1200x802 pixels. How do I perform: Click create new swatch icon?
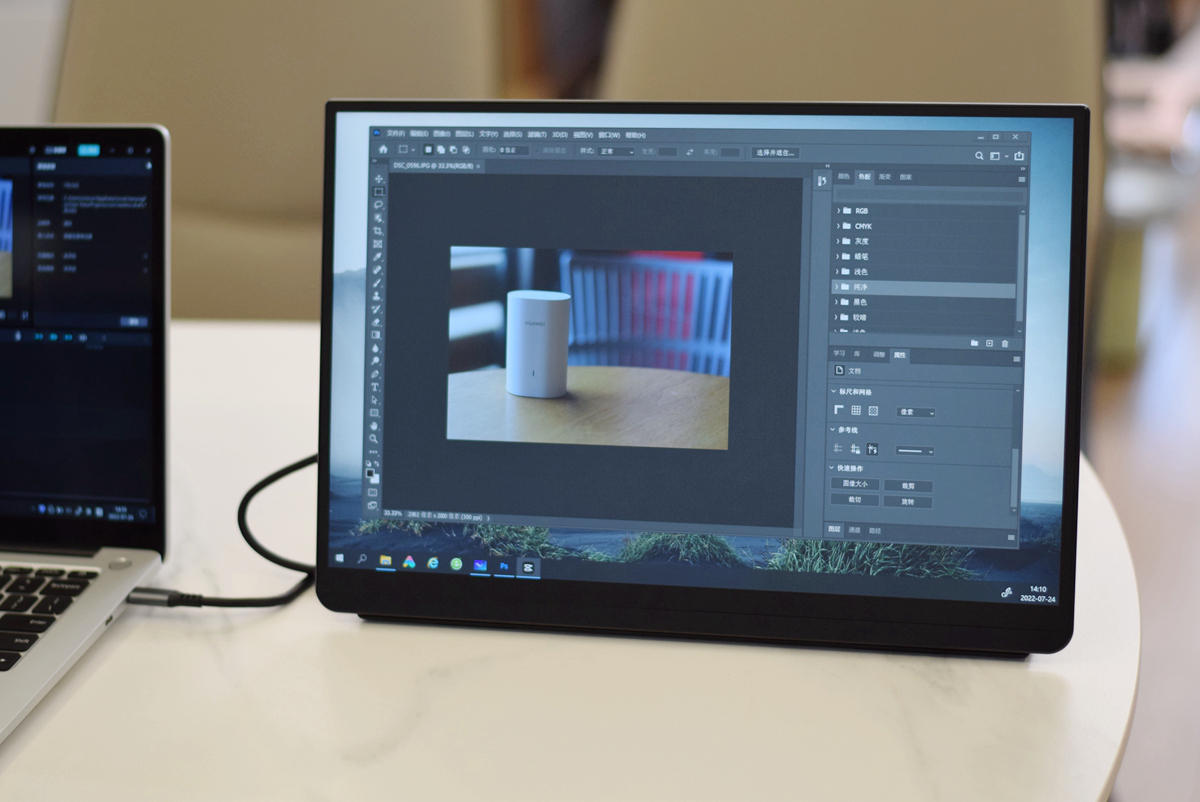pyautogui.click(x=989, y=343)
